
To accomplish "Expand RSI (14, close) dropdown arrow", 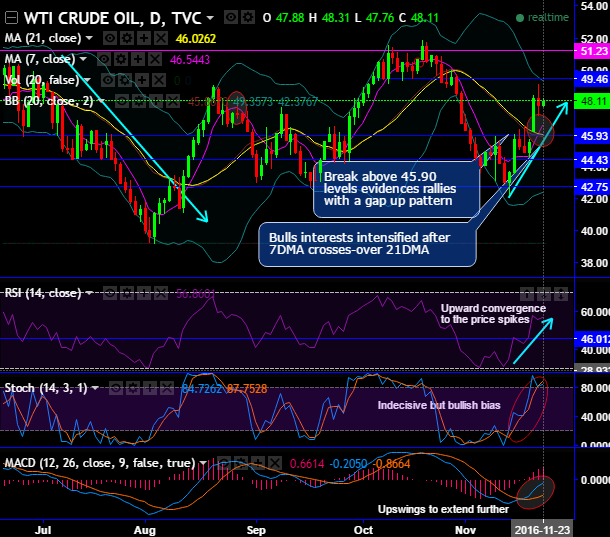I will pyautogui.click(x=89, y=293).
